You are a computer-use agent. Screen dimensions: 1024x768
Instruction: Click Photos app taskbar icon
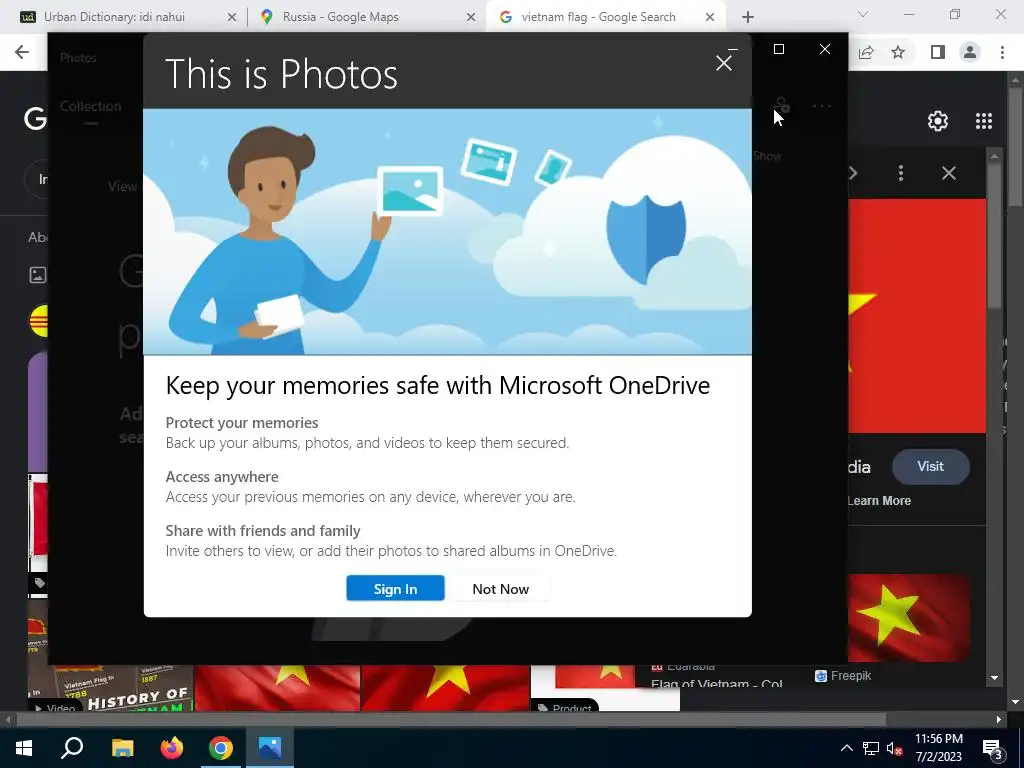270,748
